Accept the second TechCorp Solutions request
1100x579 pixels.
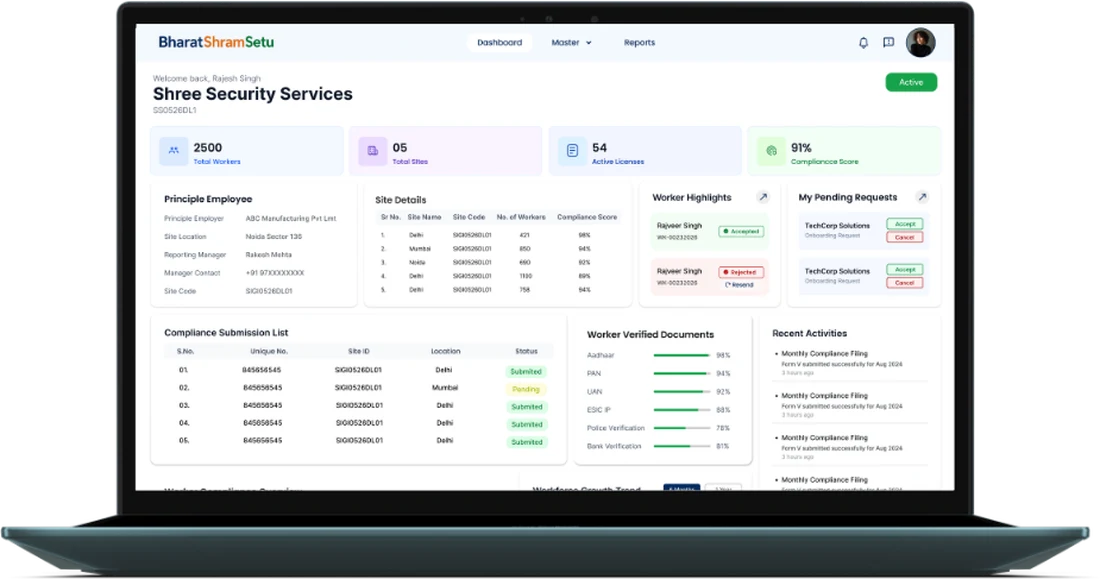point(904,269)
